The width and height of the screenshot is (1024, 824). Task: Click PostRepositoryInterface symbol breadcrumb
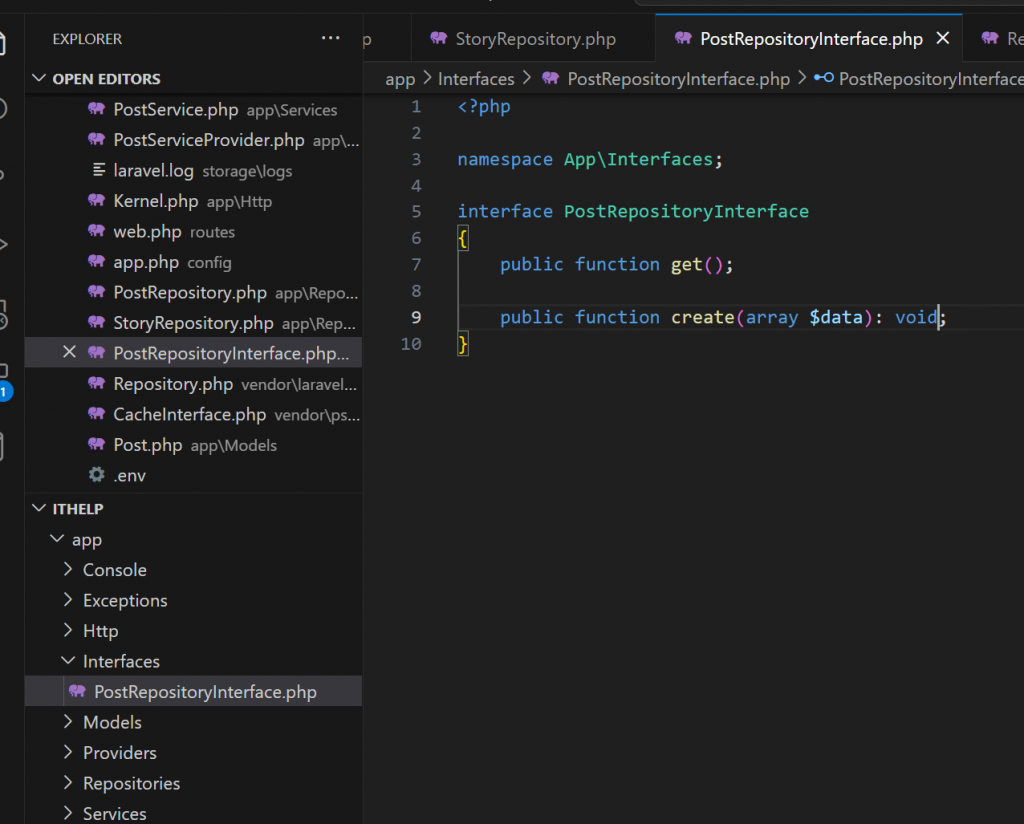coord(931,79)
